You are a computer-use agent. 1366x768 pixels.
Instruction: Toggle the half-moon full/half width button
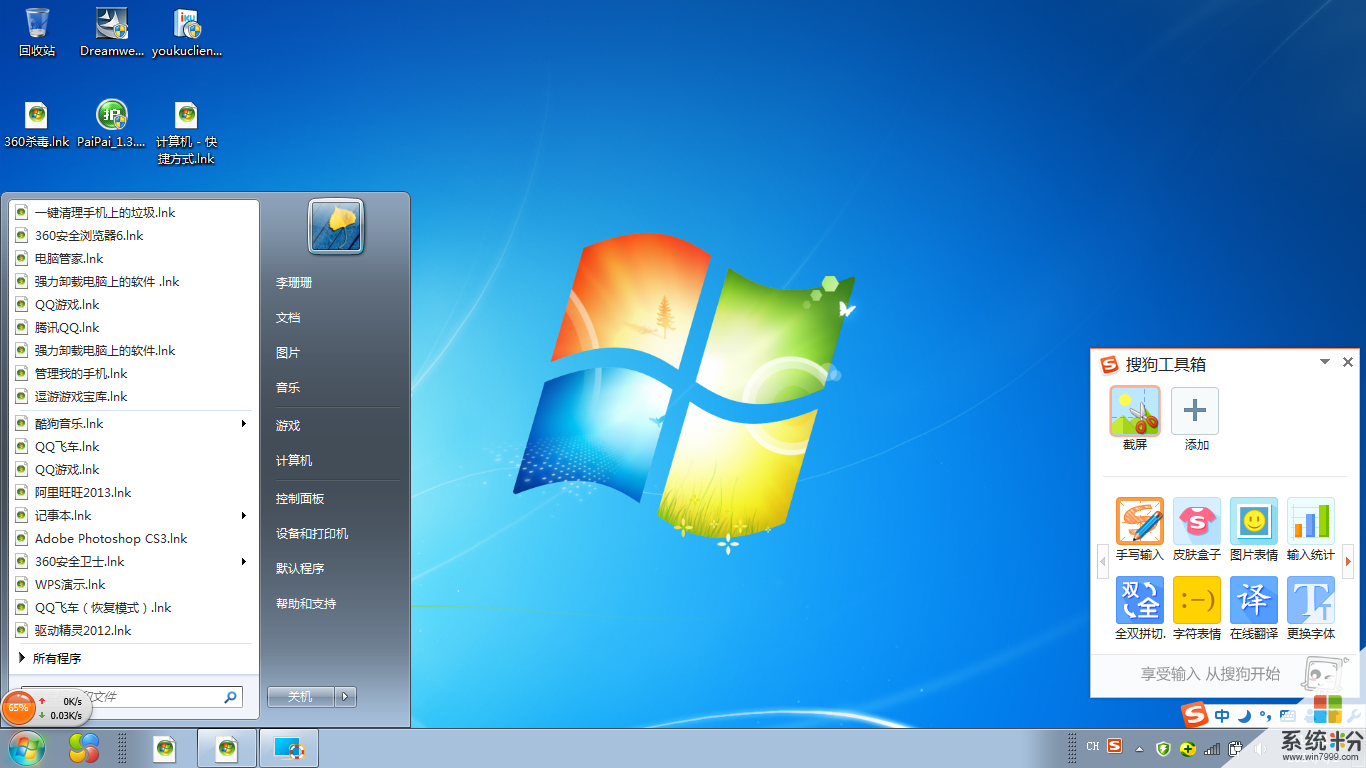1245,716
